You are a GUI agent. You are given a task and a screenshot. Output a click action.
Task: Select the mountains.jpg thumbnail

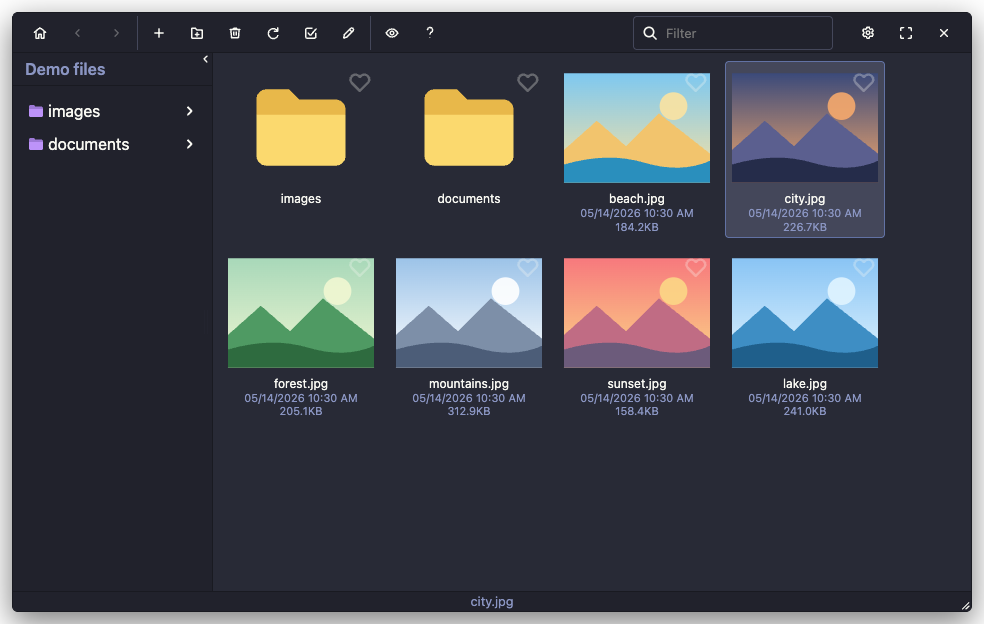tap(469, 313)
